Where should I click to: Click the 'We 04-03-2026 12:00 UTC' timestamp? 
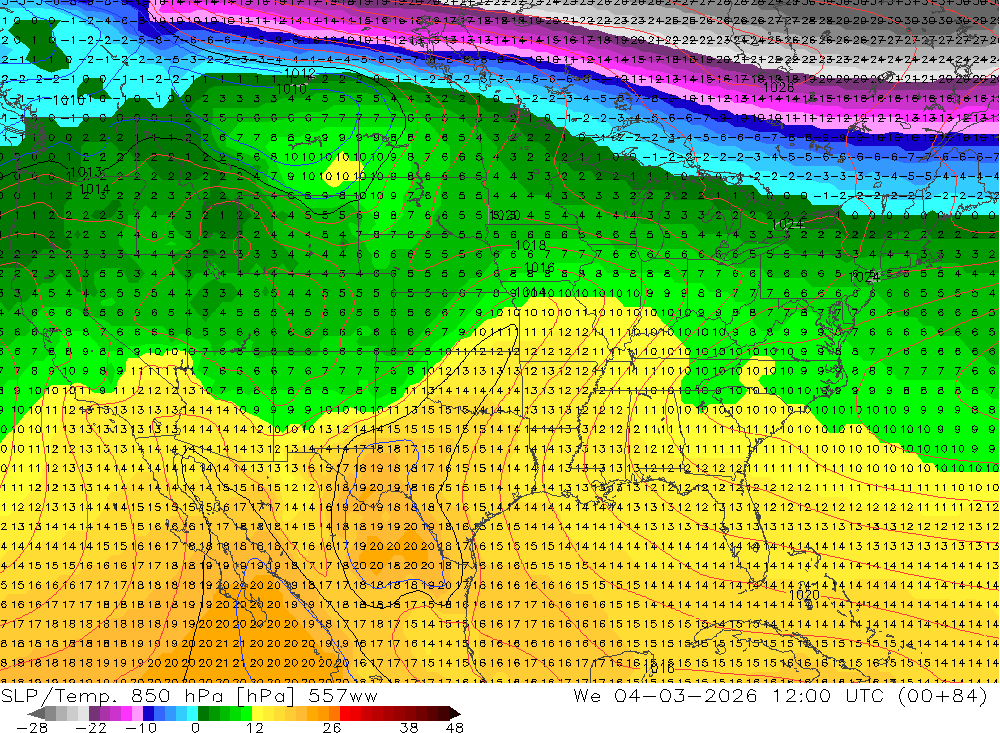pos(731,695)
